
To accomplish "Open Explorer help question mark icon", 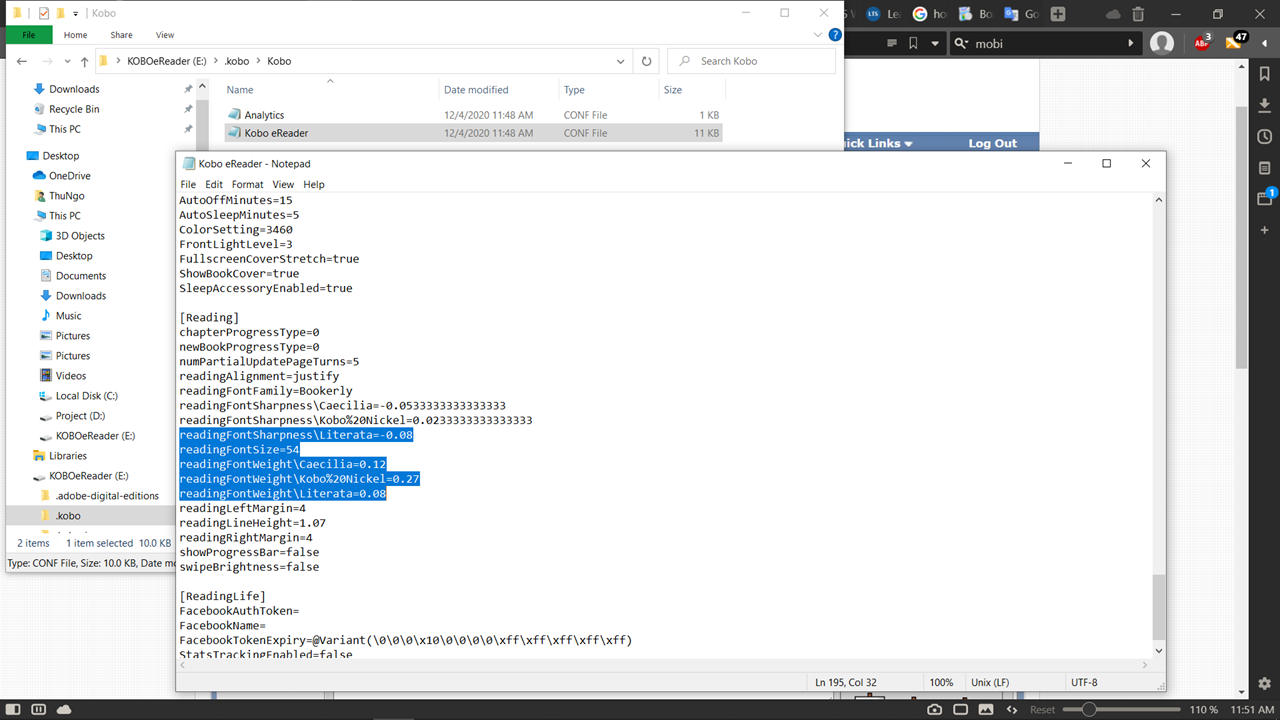I will (x=835, y=35).
